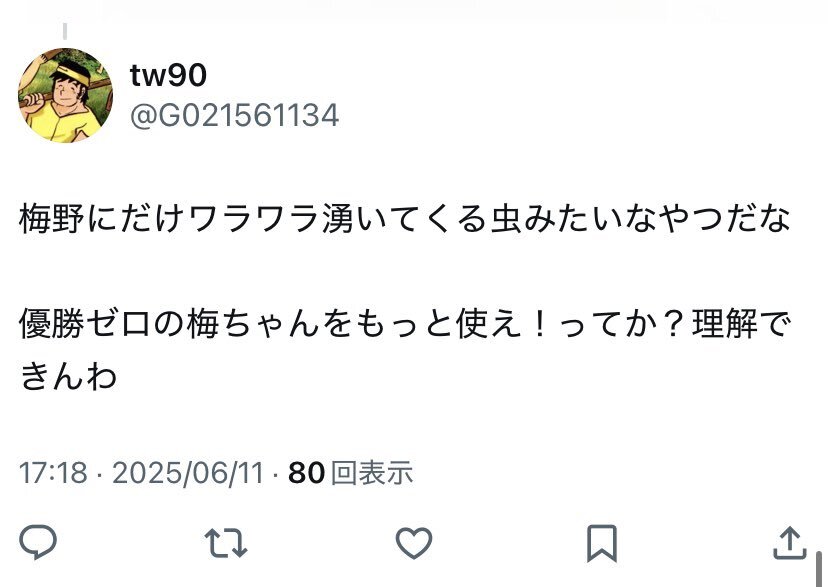Image resolution: width=828 pixels, height=587 pixels.
Task: Bookmark this tweet
Action: click(602, 543)
